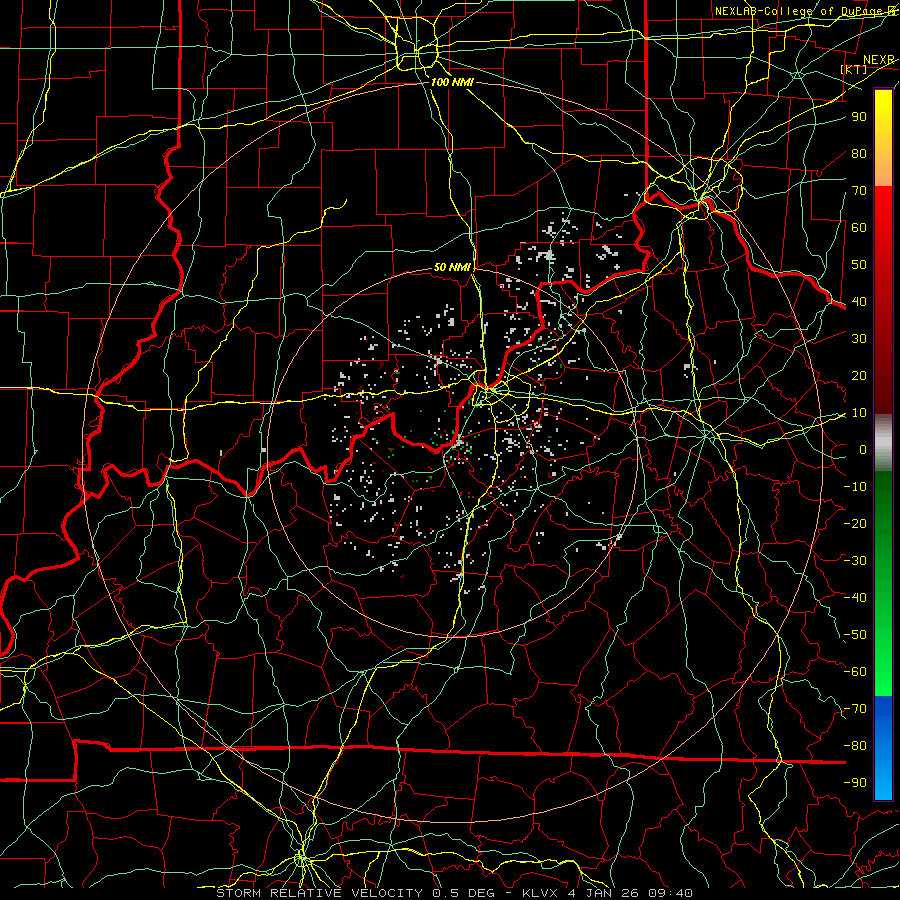Select the 90 value on the velocity scale
900x900 pixels.
(x=859, y=117)
